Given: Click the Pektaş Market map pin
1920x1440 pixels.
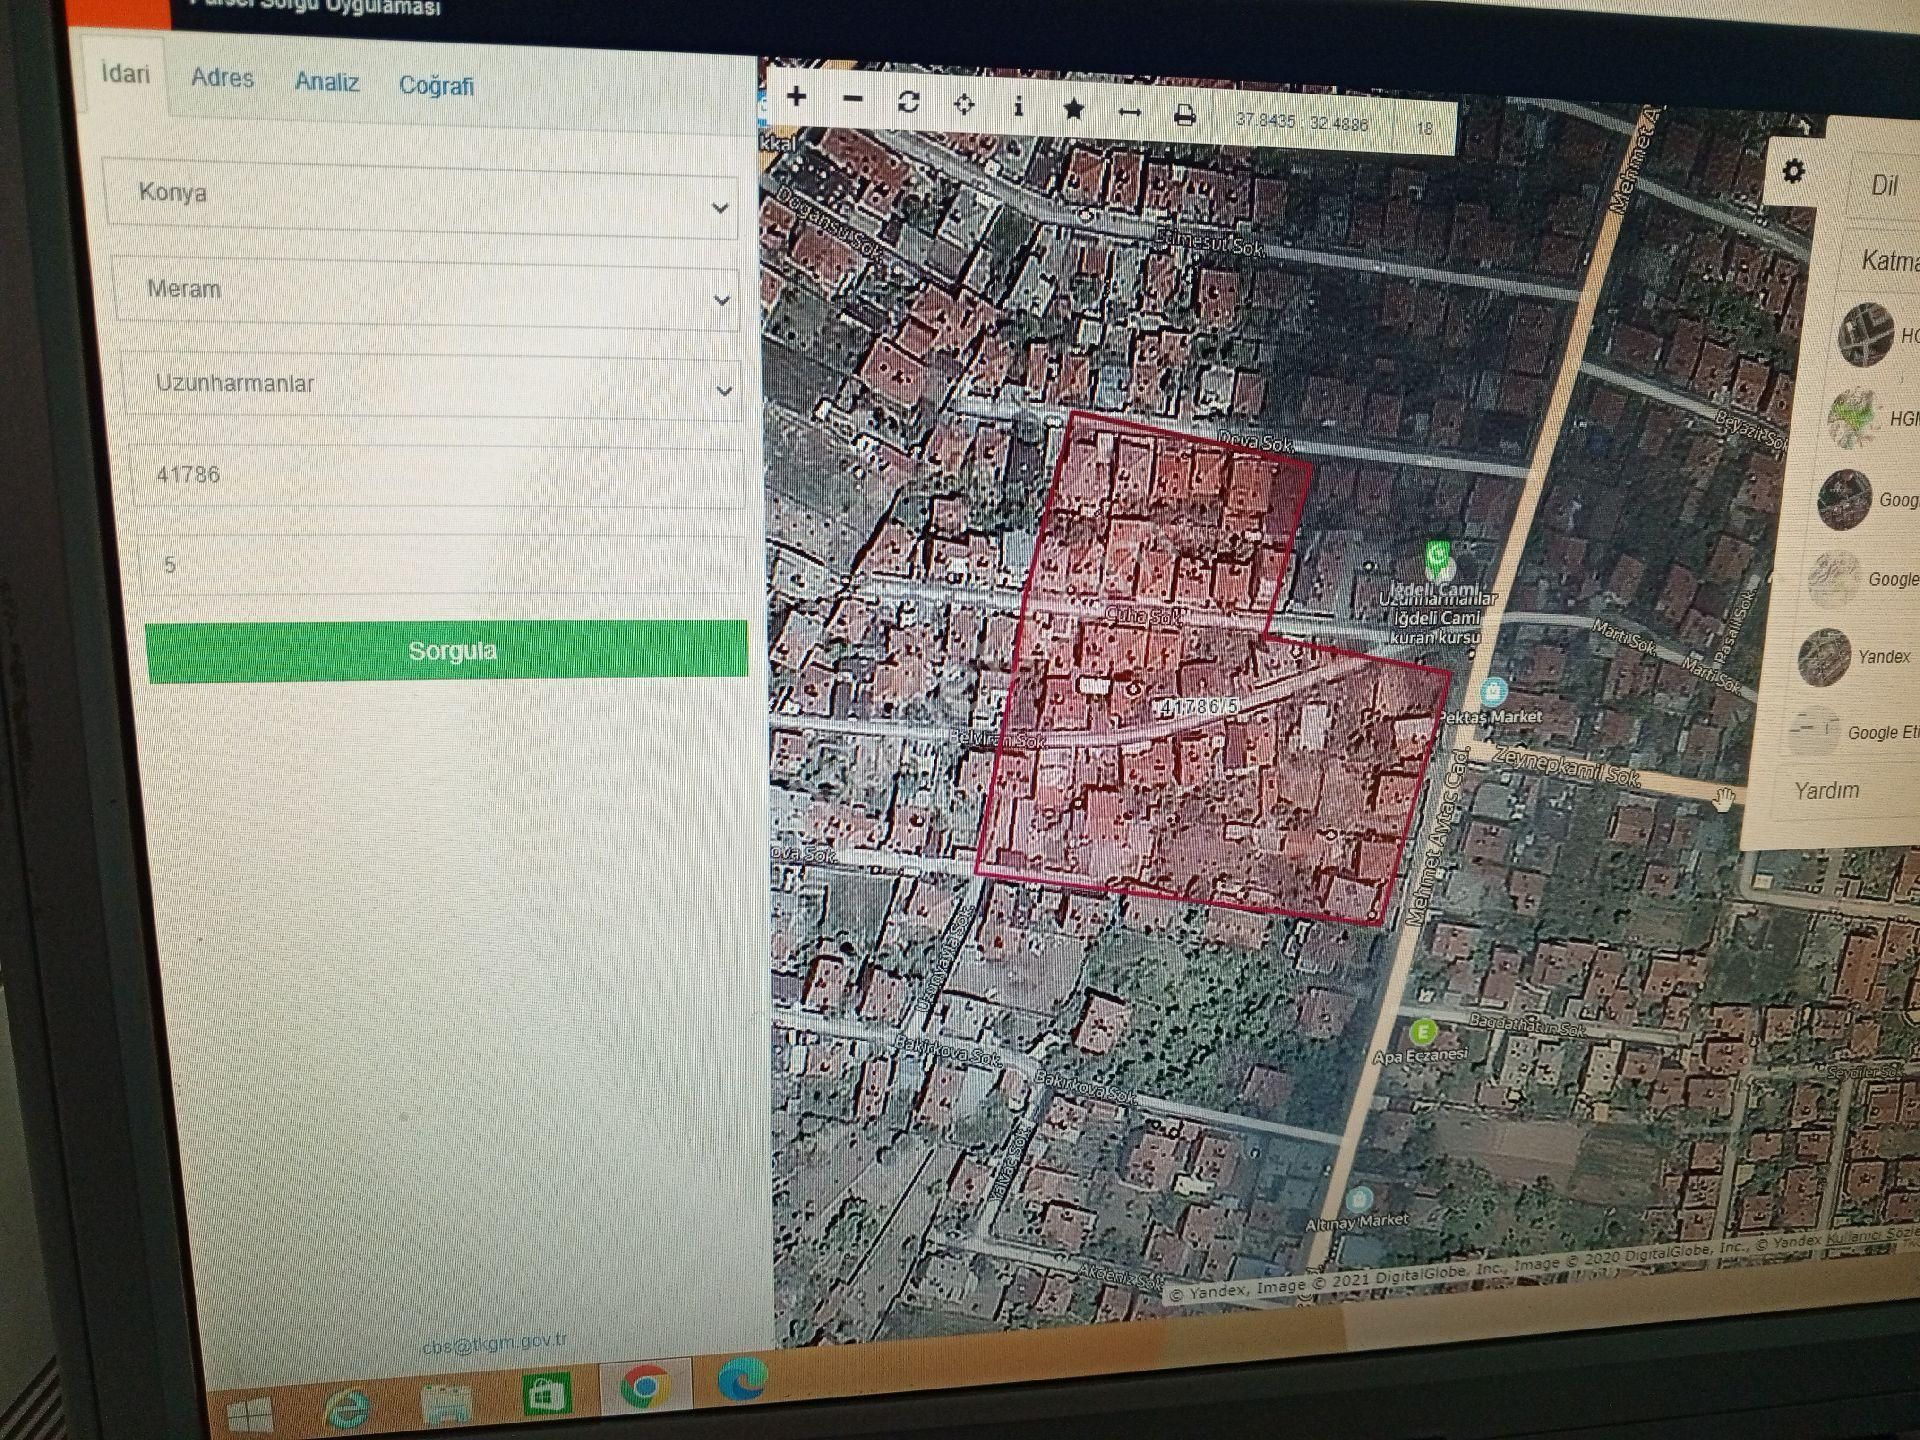Looking at the screenshot, I should coord(1492,691).
